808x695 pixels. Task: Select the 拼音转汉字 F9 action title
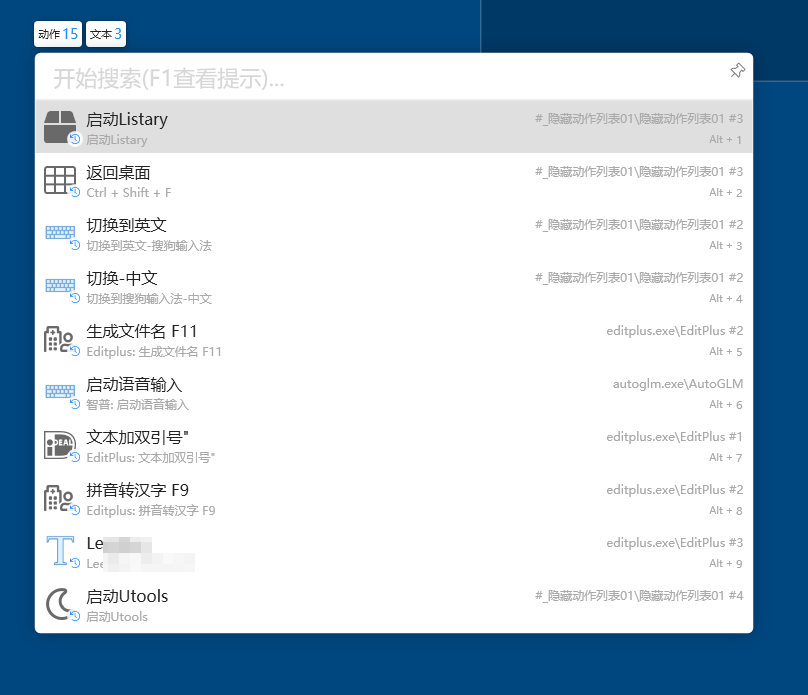(x=137, y=490)
